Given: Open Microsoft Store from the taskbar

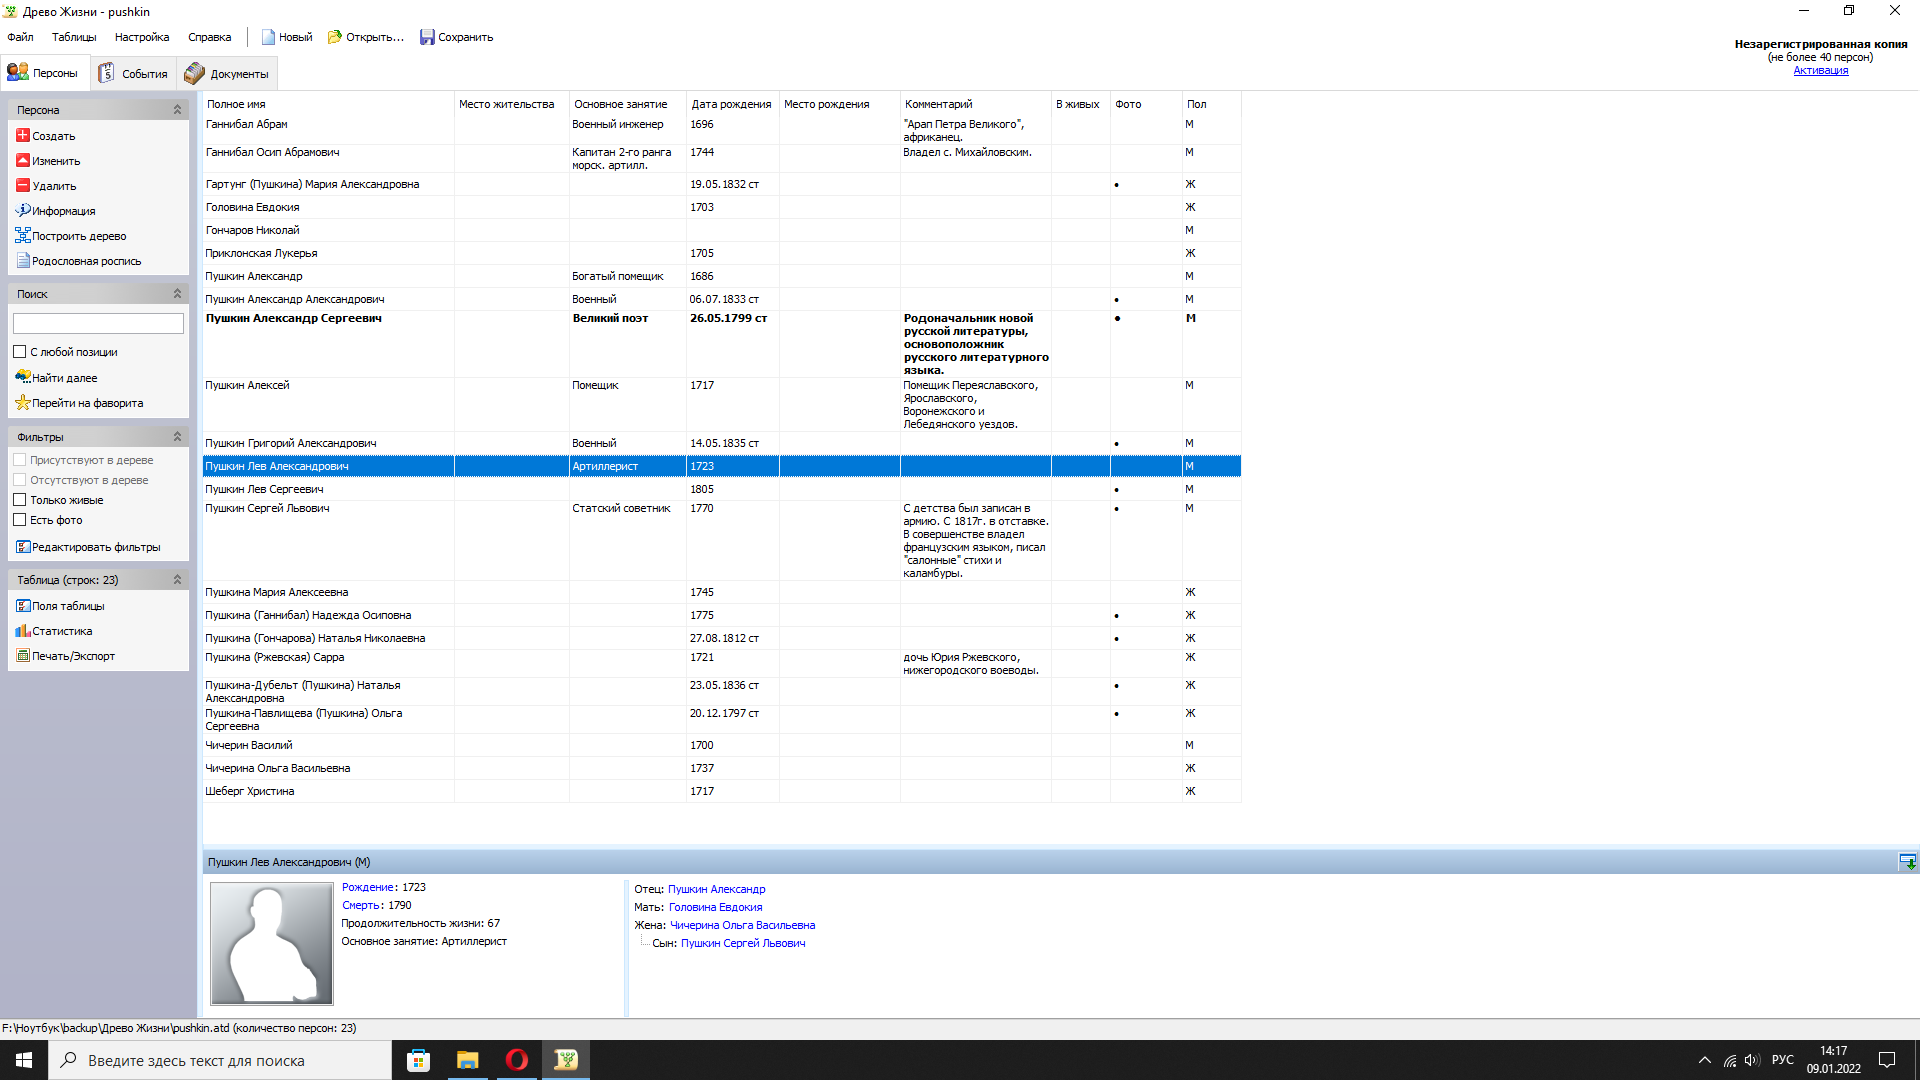Looking at the screenshot, I should point(419,1060).
